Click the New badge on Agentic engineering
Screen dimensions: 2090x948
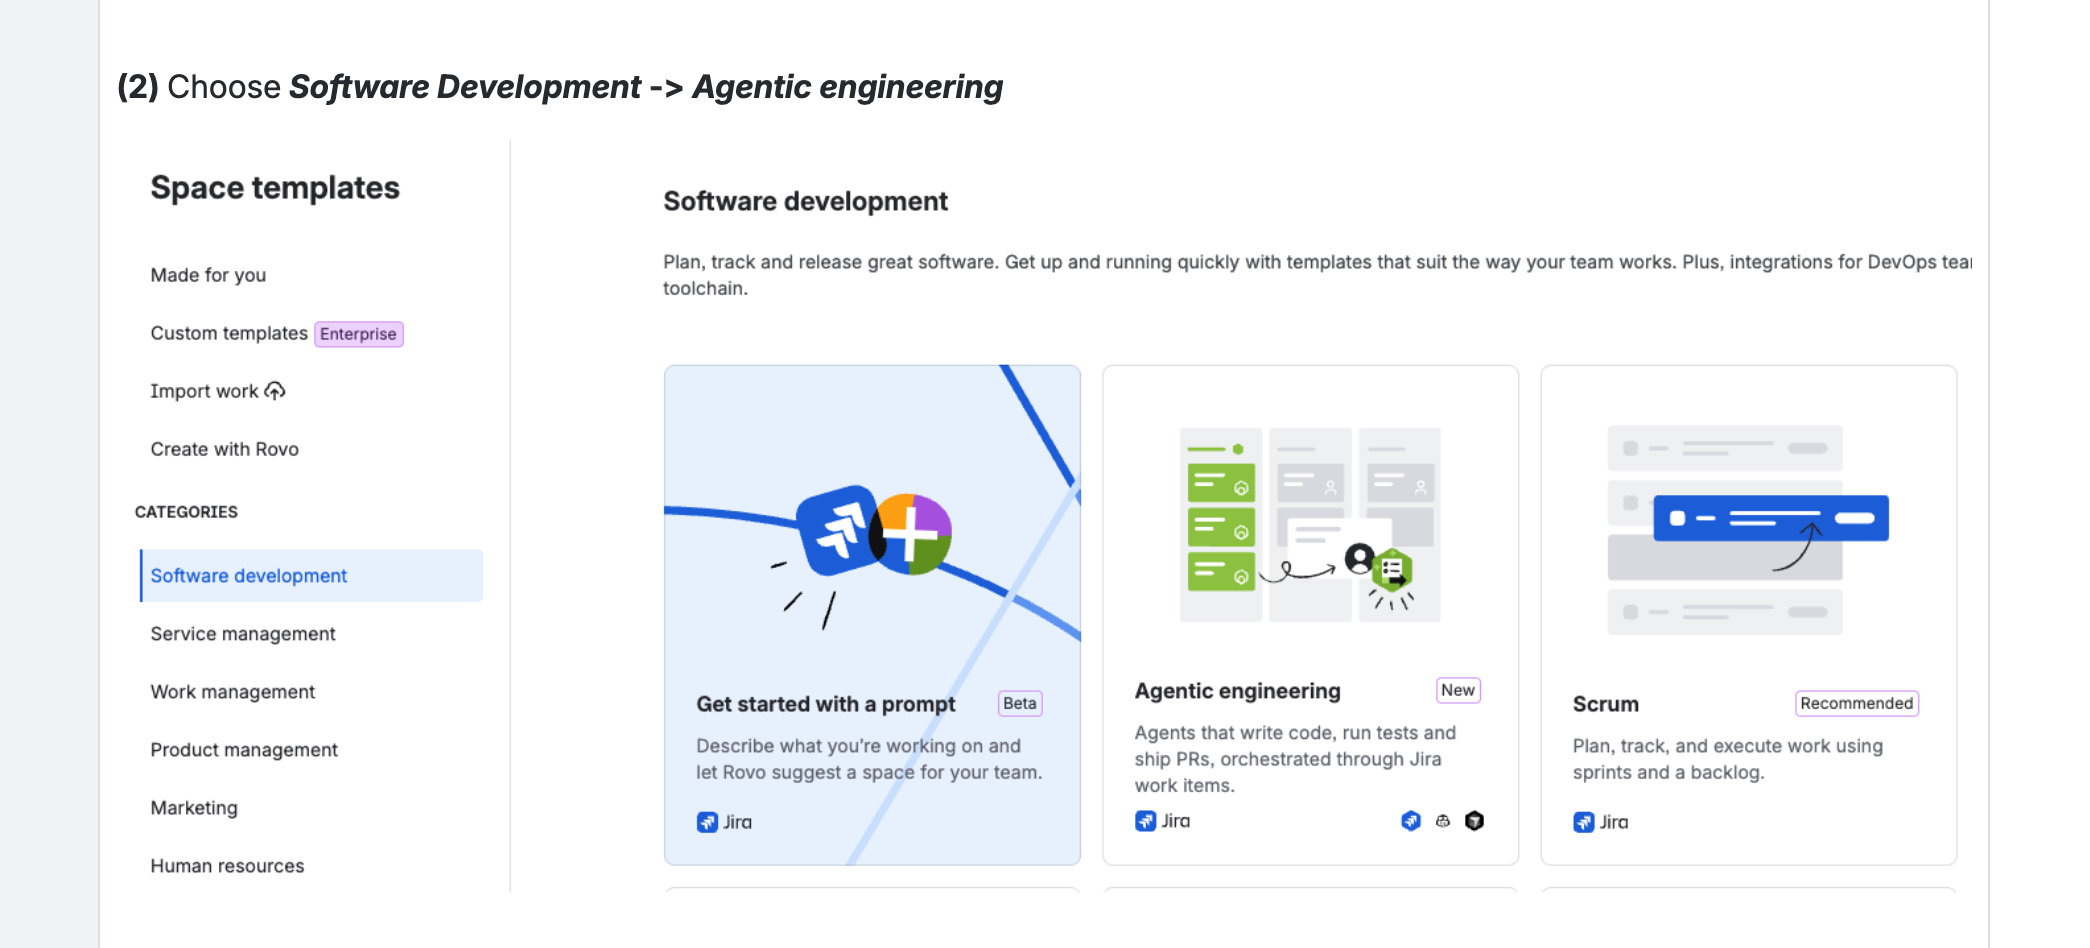pos(1458,690)
